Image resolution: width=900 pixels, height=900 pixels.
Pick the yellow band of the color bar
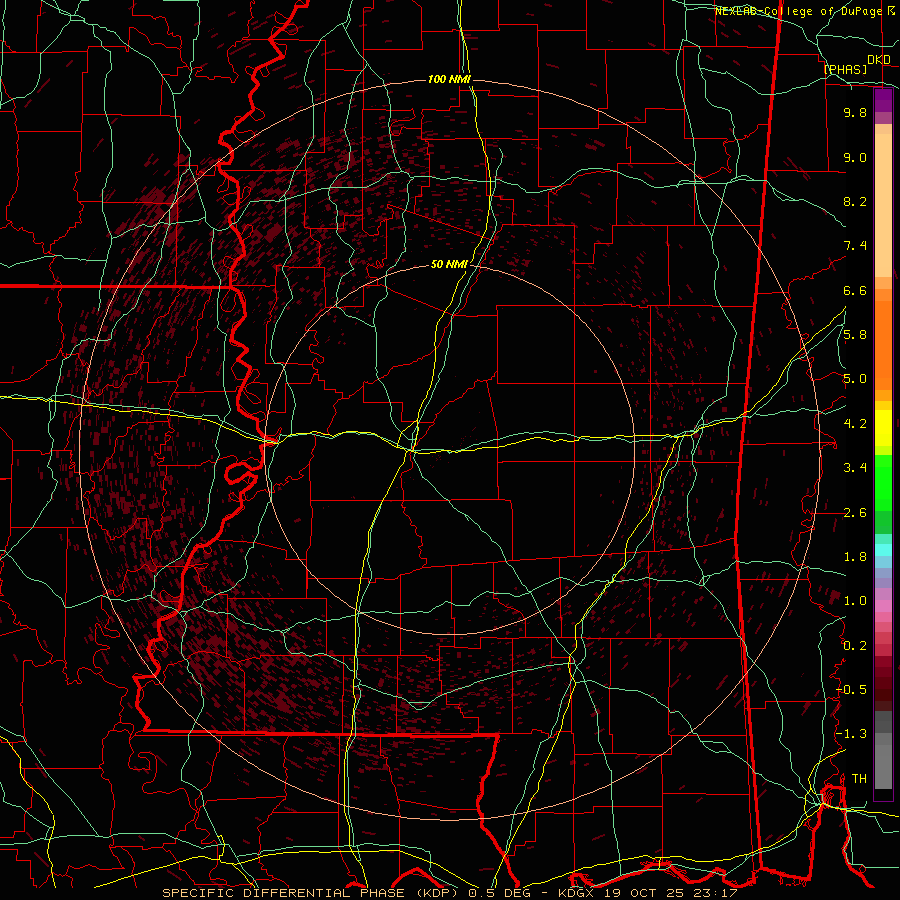tap(883, 428)
